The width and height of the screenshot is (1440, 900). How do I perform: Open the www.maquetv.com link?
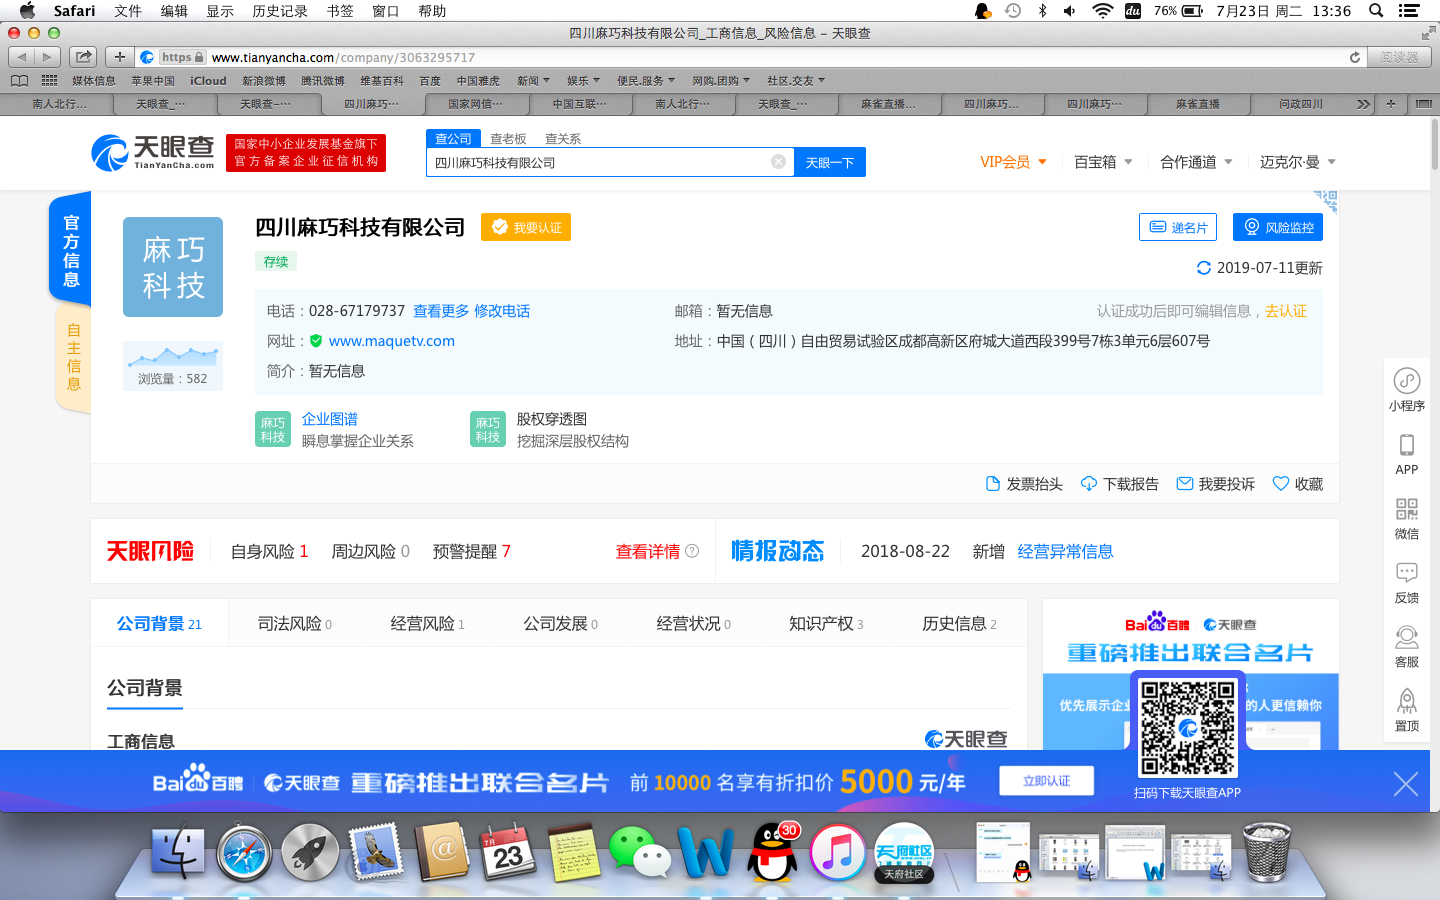[x=392, y=341]
